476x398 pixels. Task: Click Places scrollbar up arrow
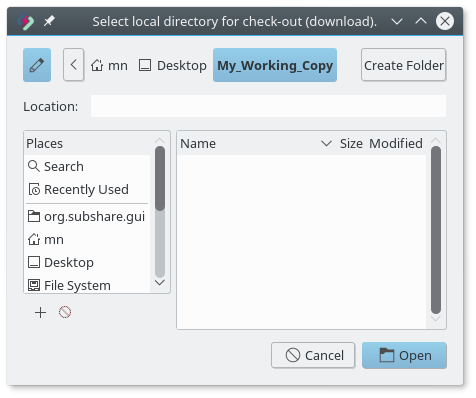pyautogui.click(x=160, y=140)
